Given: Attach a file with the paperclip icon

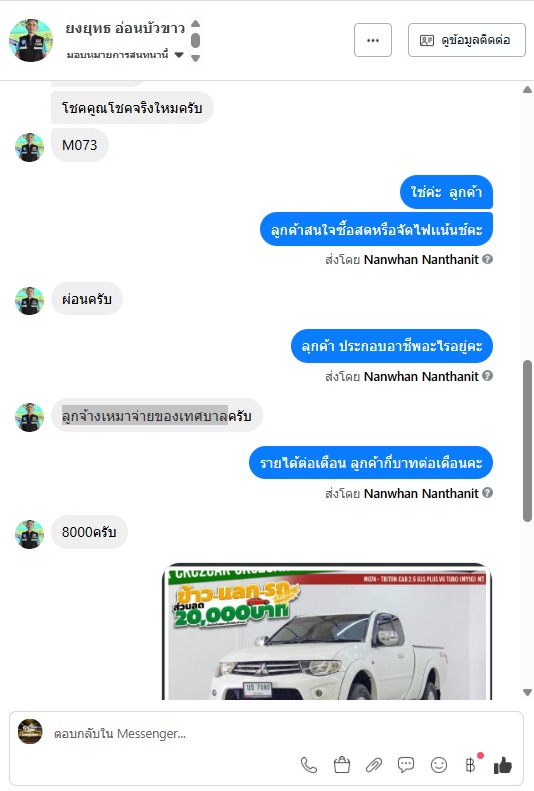Looking at the screenshot, I should pos(374,765).
